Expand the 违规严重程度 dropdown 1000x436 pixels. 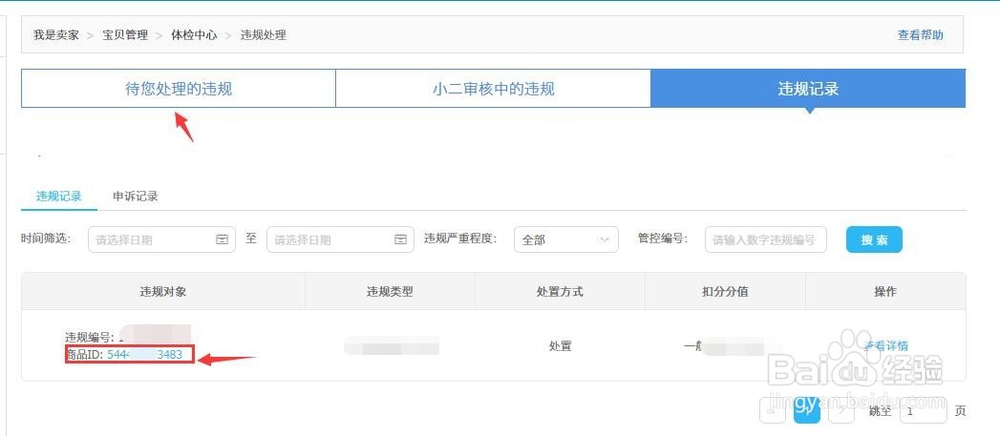(x=566, y=240)
